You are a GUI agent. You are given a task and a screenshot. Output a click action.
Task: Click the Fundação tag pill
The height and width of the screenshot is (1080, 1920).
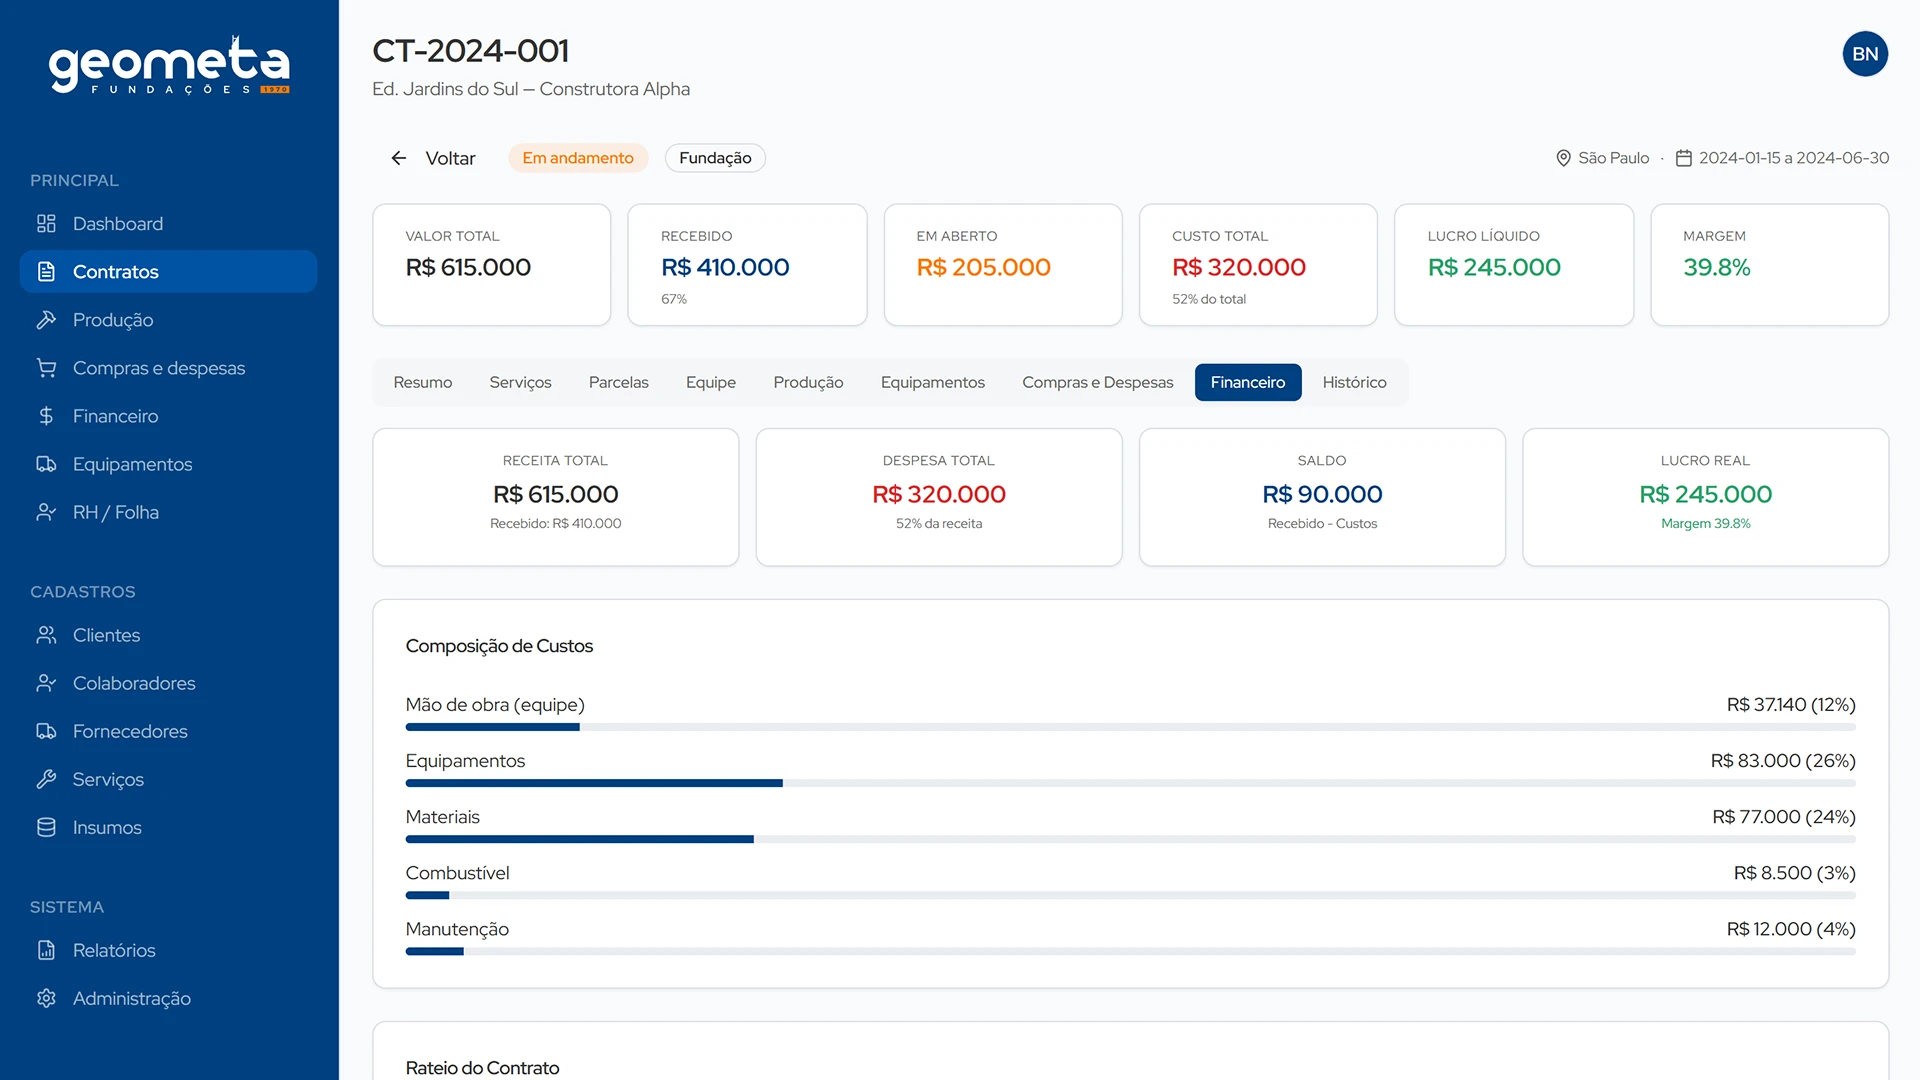pos(715,158)
